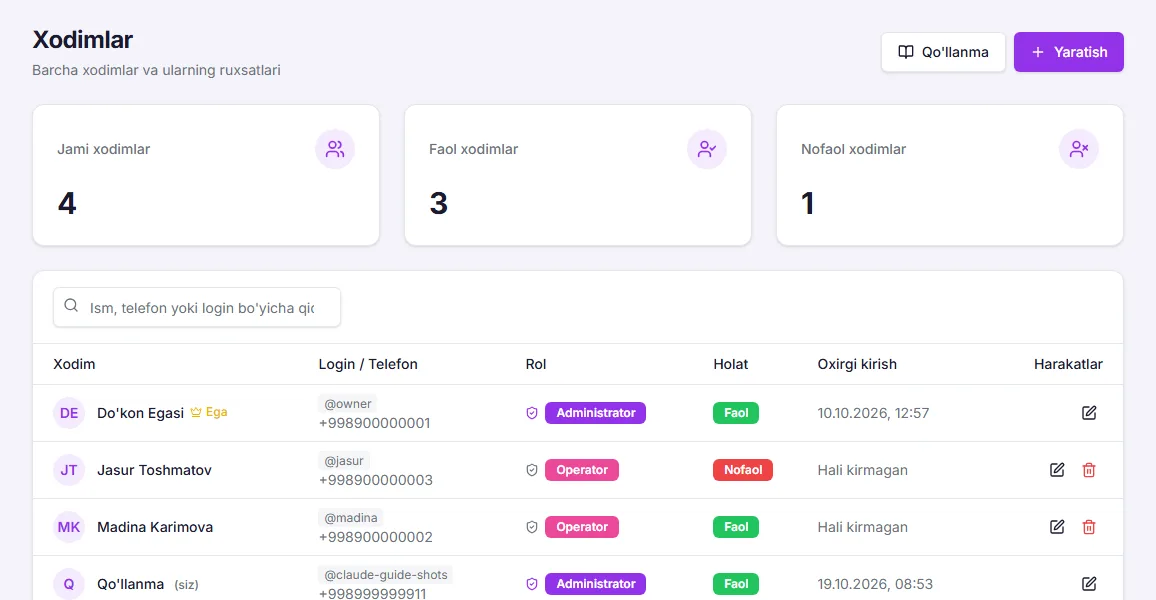The width and height of the screenshot is (1156, 600).
Task: Click the Jami xodimlar total count 4
Action: (67, 203)
